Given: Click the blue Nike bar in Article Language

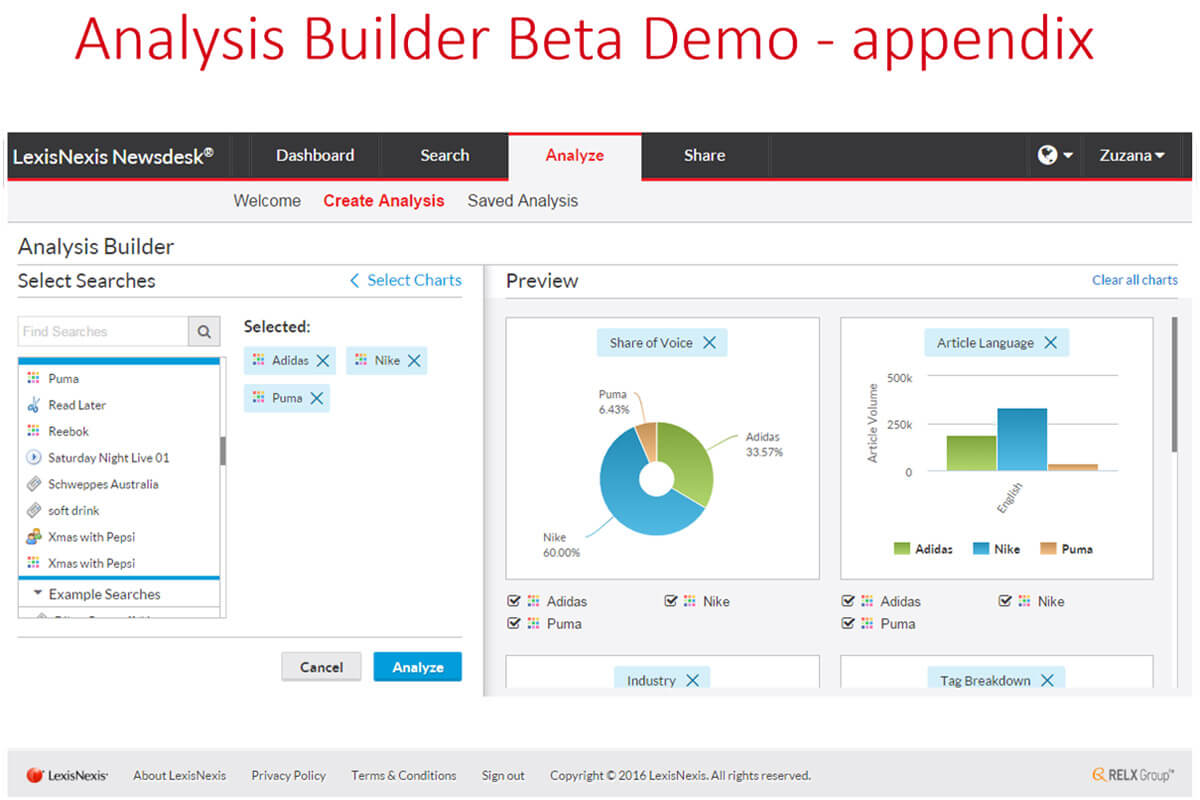Looking at the screenshot, I should [1022, 439].
